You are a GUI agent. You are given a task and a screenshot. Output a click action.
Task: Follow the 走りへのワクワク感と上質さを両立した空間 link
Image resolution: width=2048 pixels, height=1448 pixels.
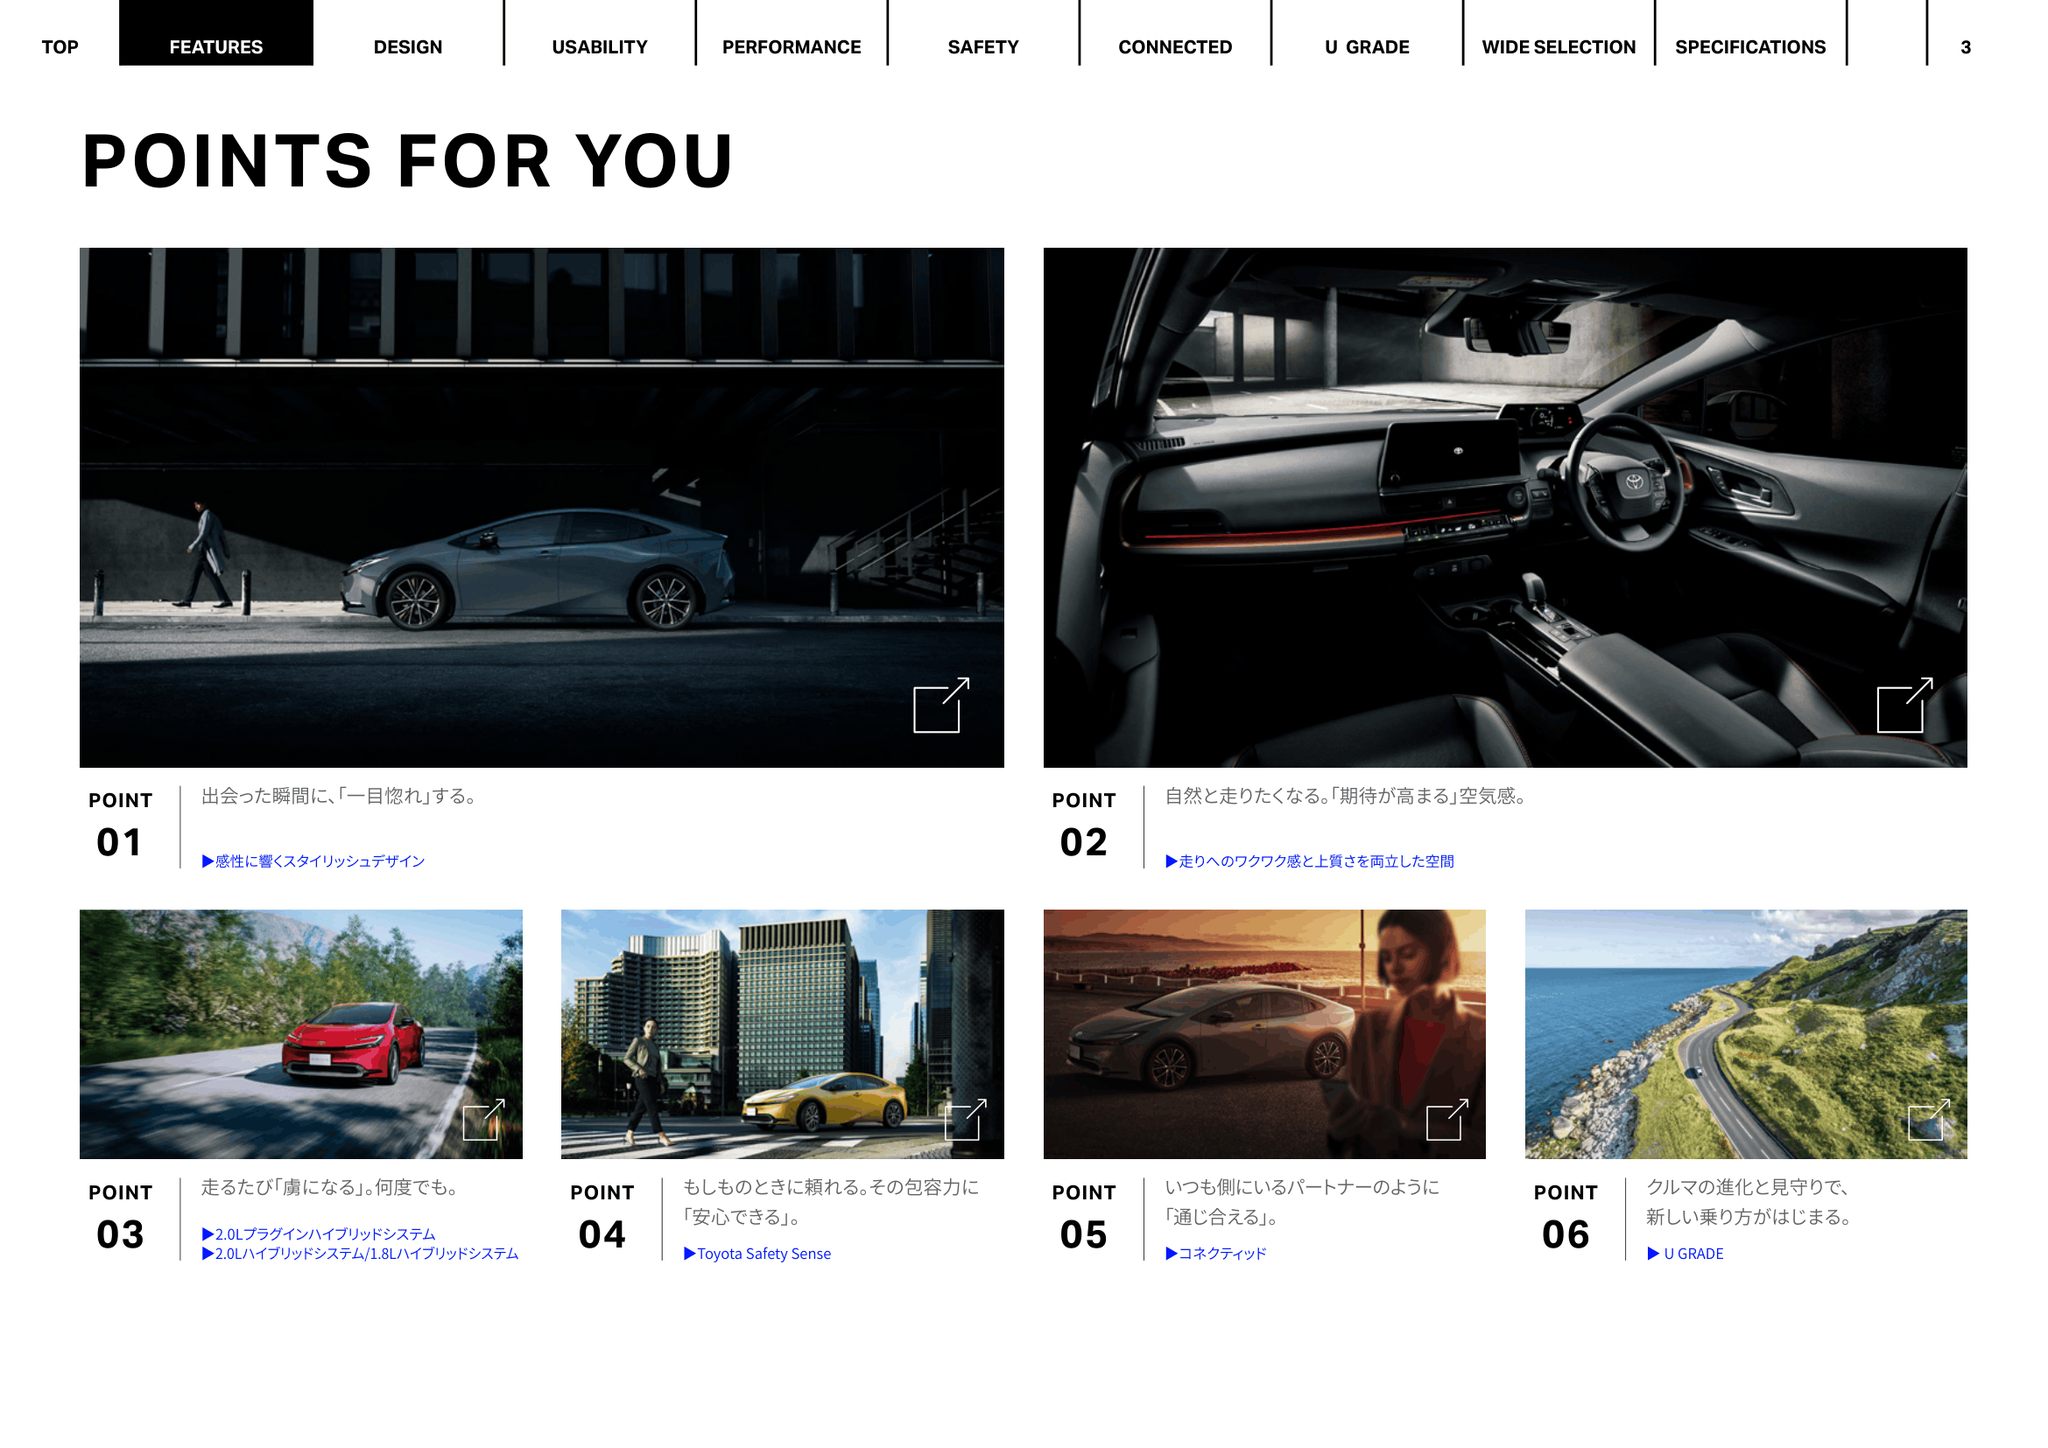point(1309,861)
